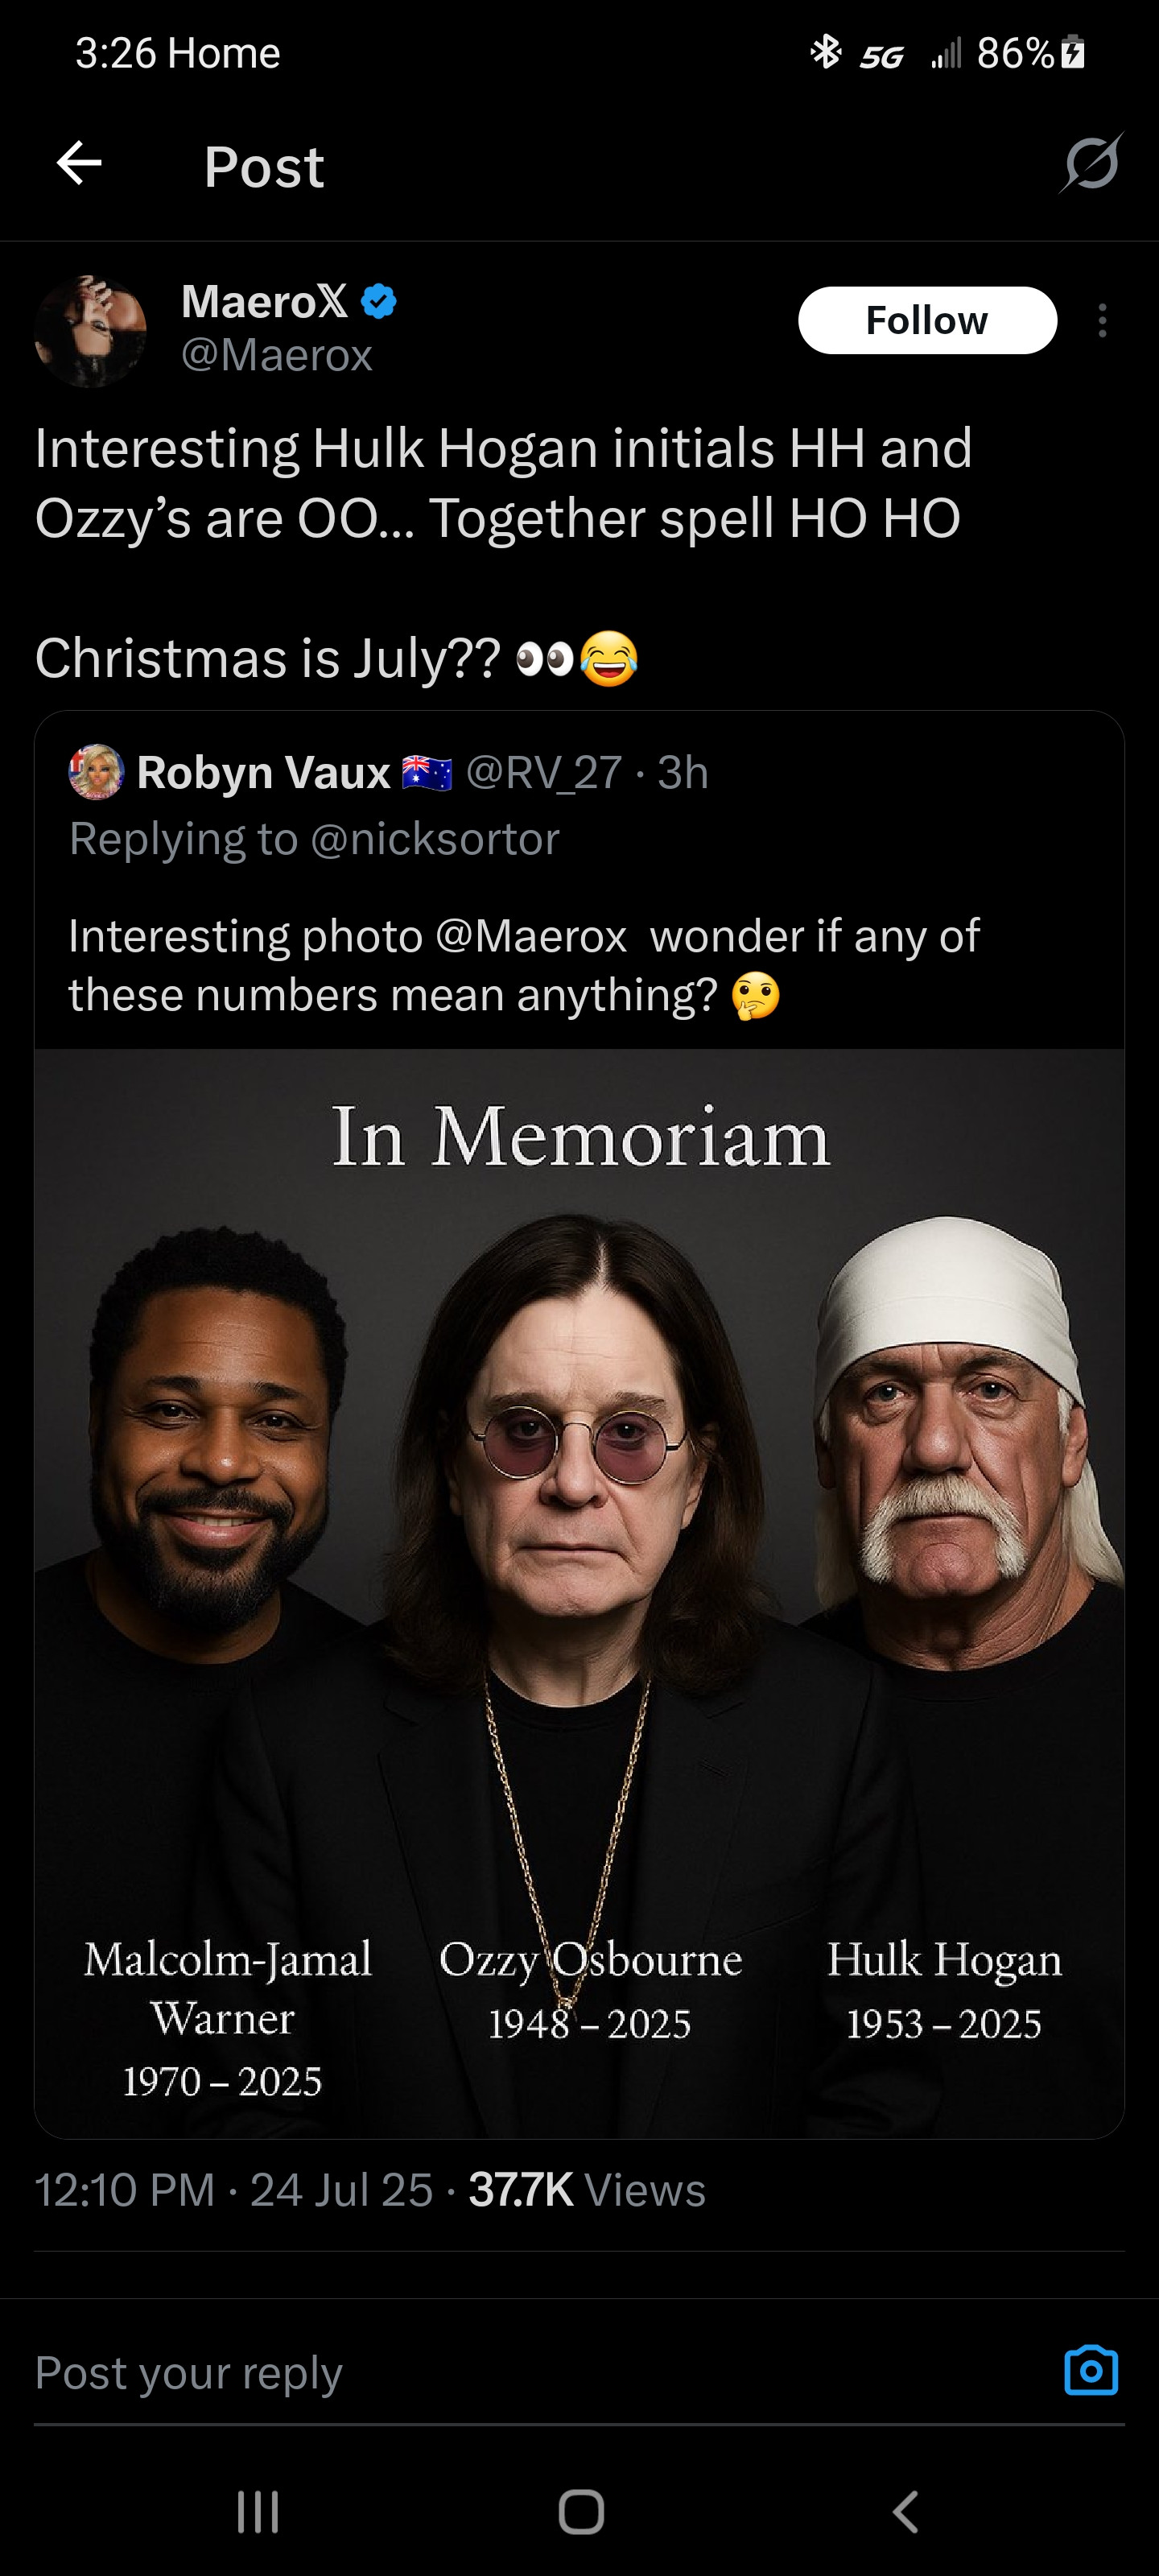Open the @Maerox handle under name
Viewport: 1159px width, 2576px height.
(277, 355)
